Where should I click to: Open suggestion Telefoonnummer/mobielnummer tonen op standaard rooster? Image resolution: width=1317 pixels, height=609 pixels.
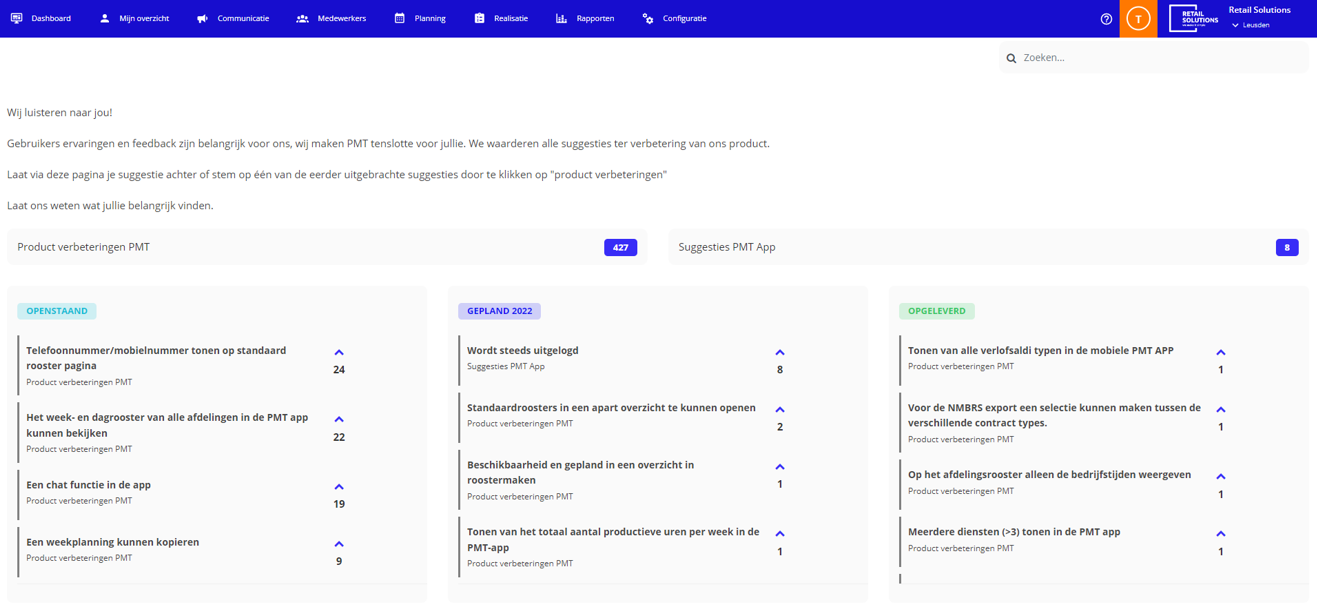pyautogui.click(x=156, y=358)
